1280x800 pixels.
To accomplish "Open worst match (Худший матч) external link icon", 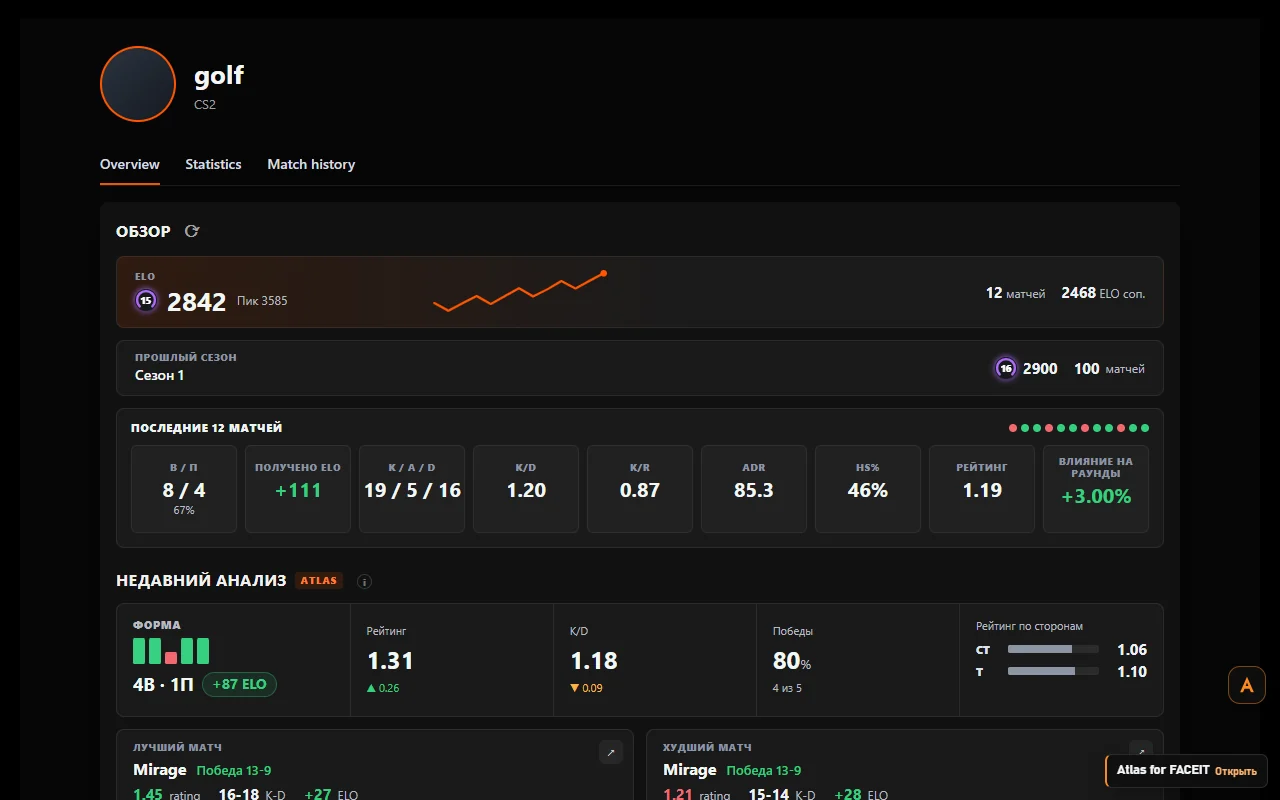I will pos(1140,752).
